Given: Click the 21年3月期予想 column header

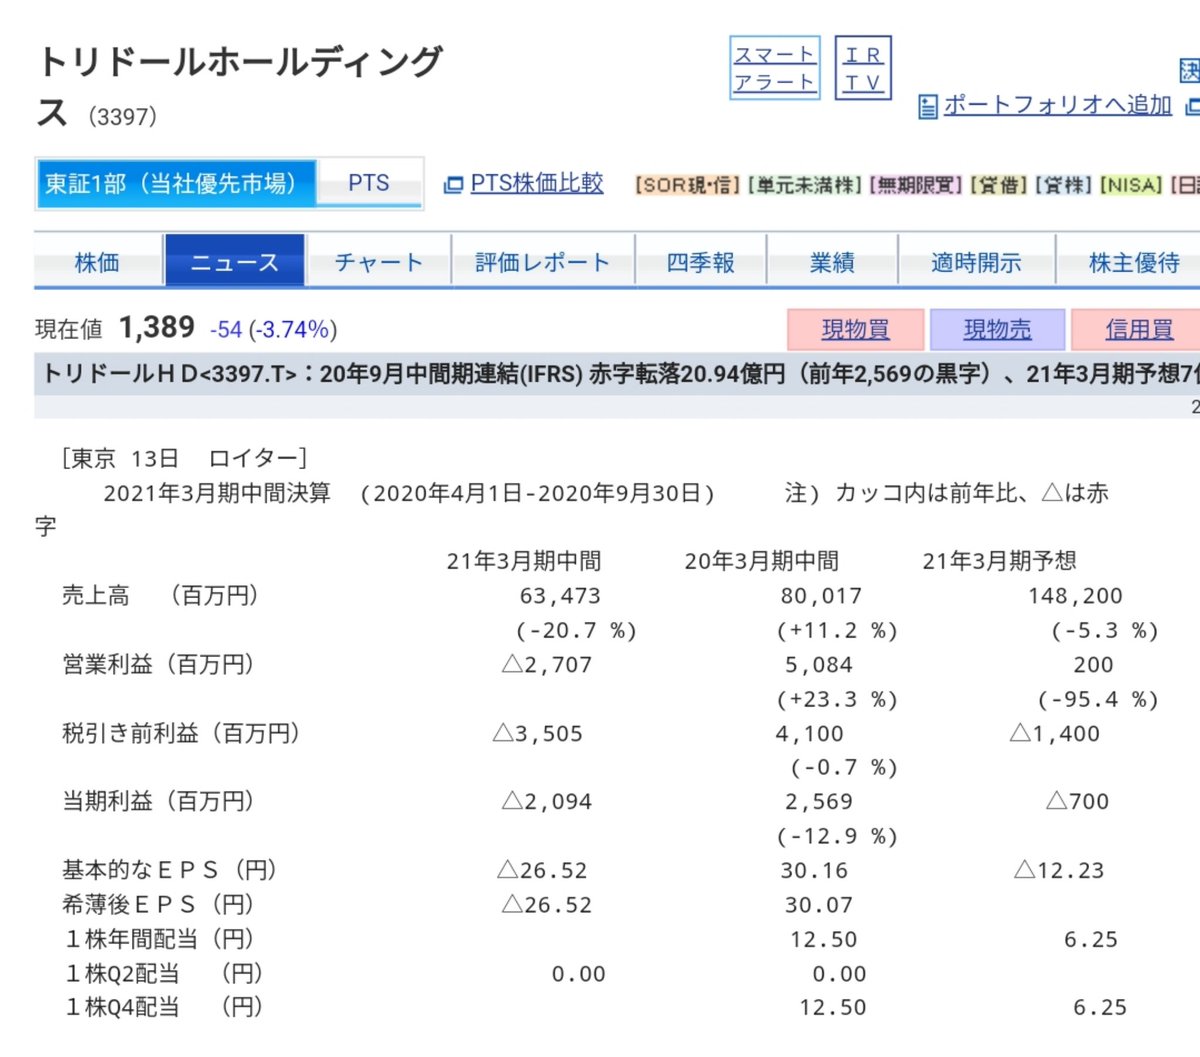Looking at the screenshot, I should pyautogui.click(x=999, y=561).
